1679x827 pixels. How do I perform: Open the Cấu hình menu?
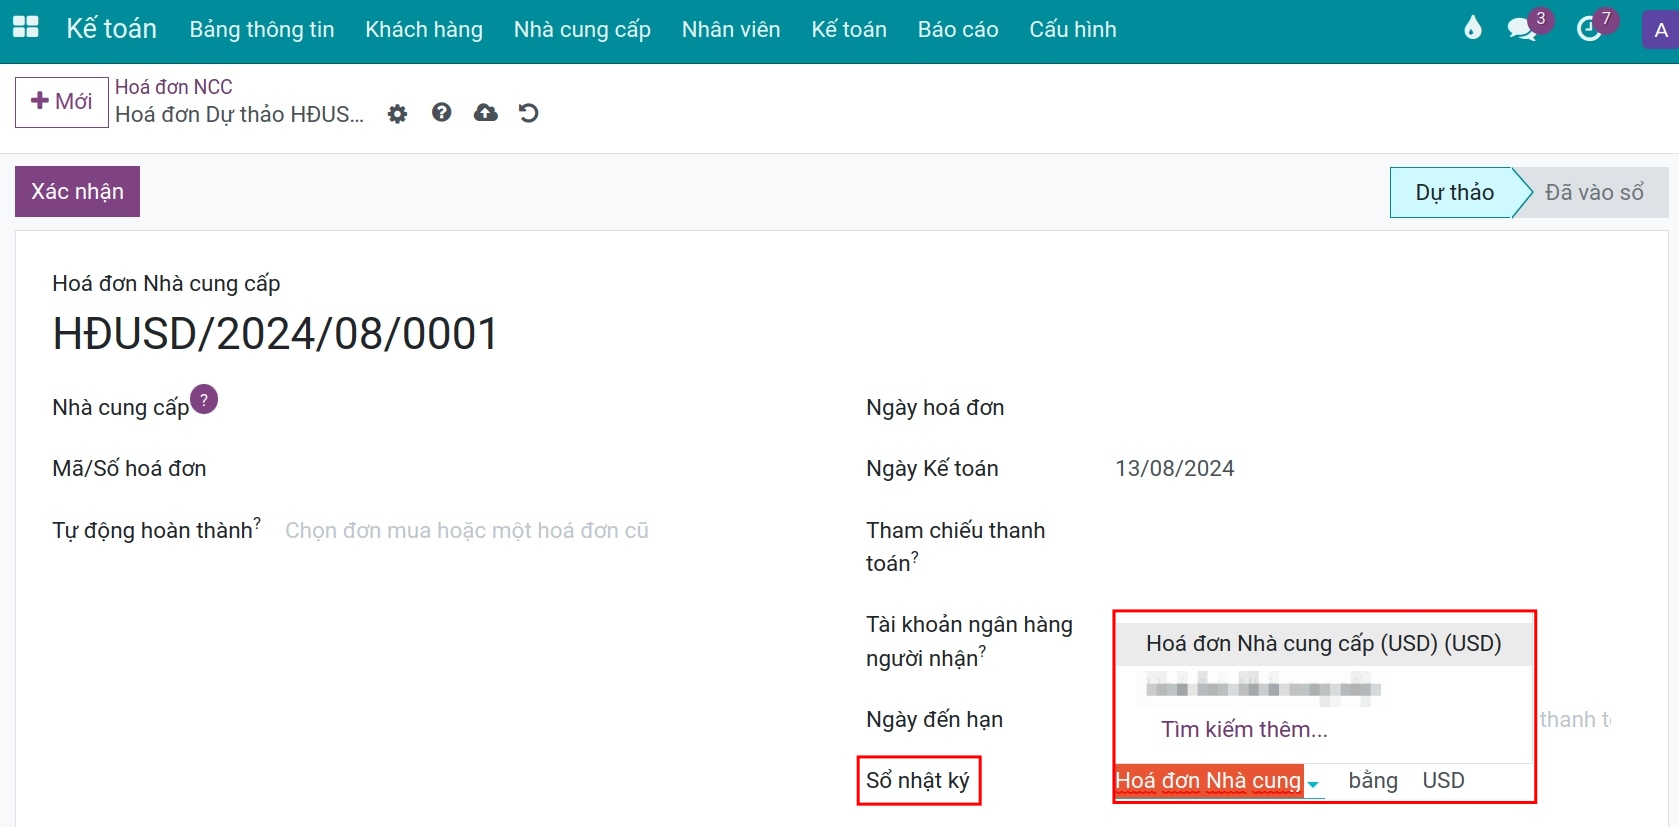click(x=1072, y=30)
